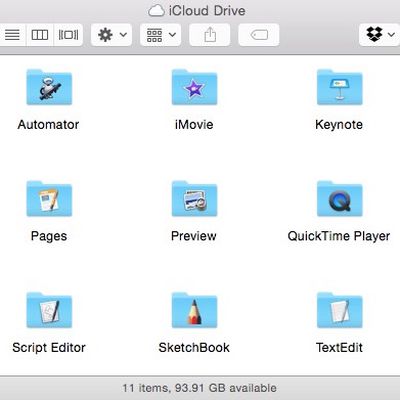Open the Dropbox toolbar menu
The image size is (400, 400).
point(380,35)
